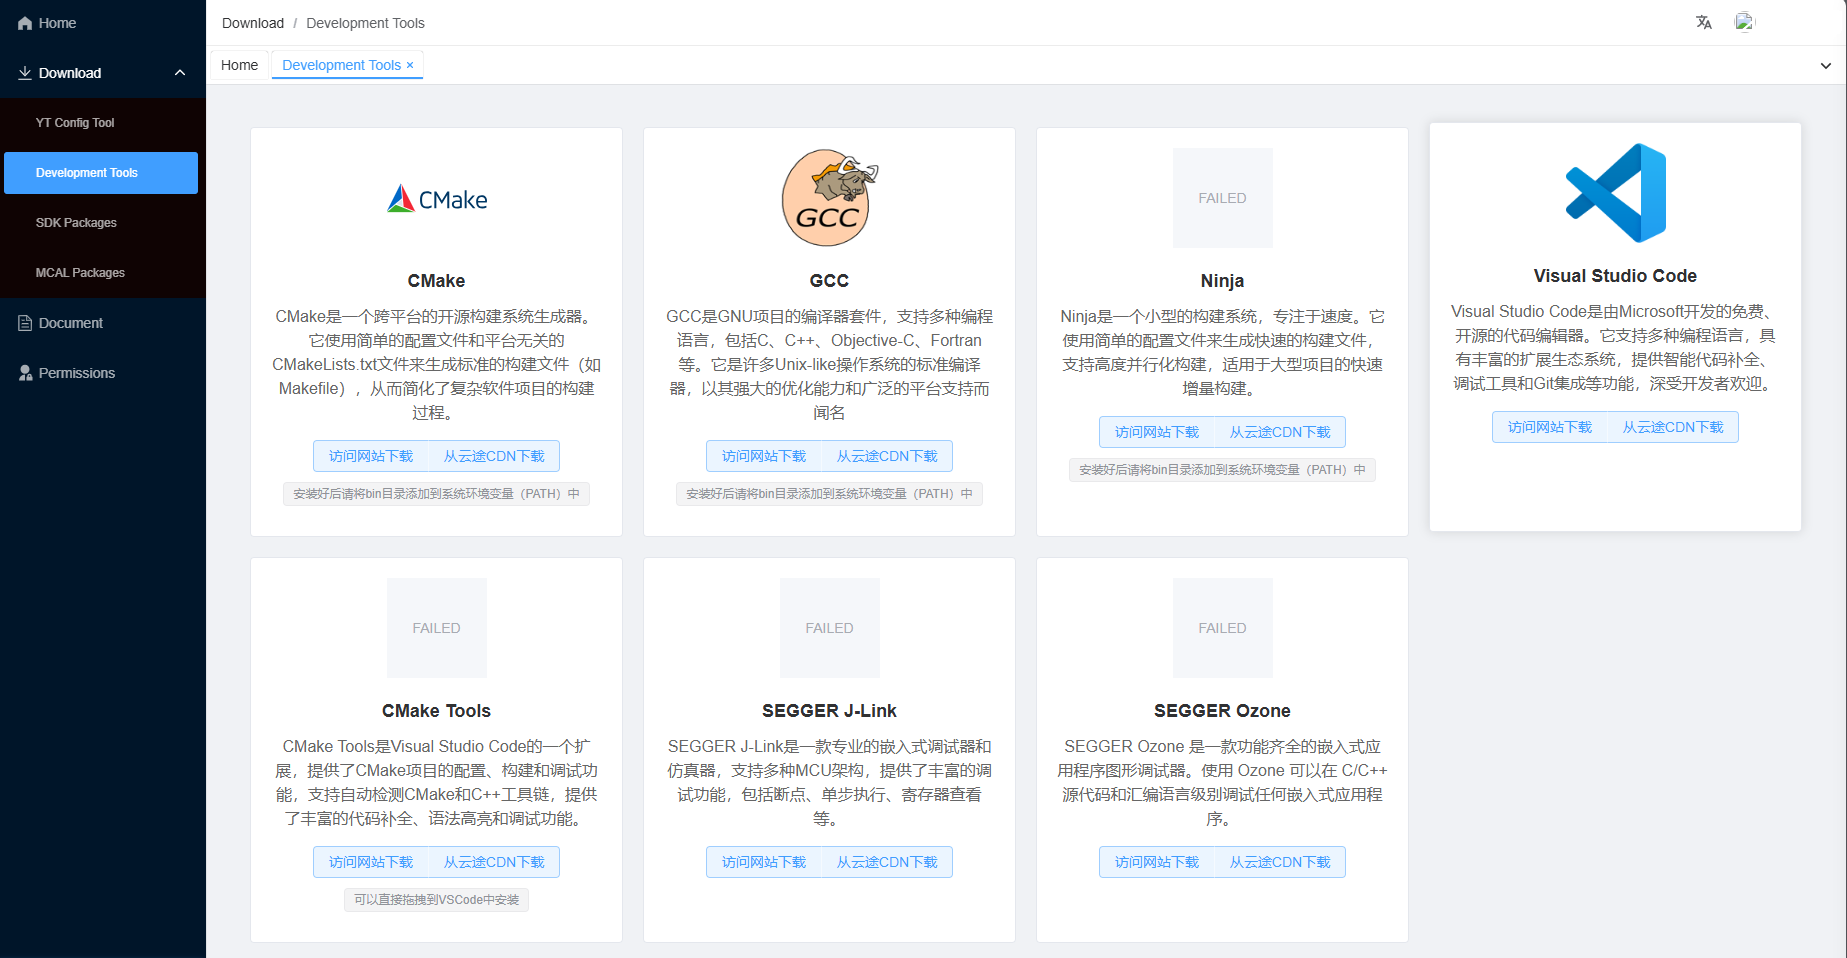Close the Development Tools tab
Screen dimensions: 1847x958
pyautogui.click(x=410, y=65)
